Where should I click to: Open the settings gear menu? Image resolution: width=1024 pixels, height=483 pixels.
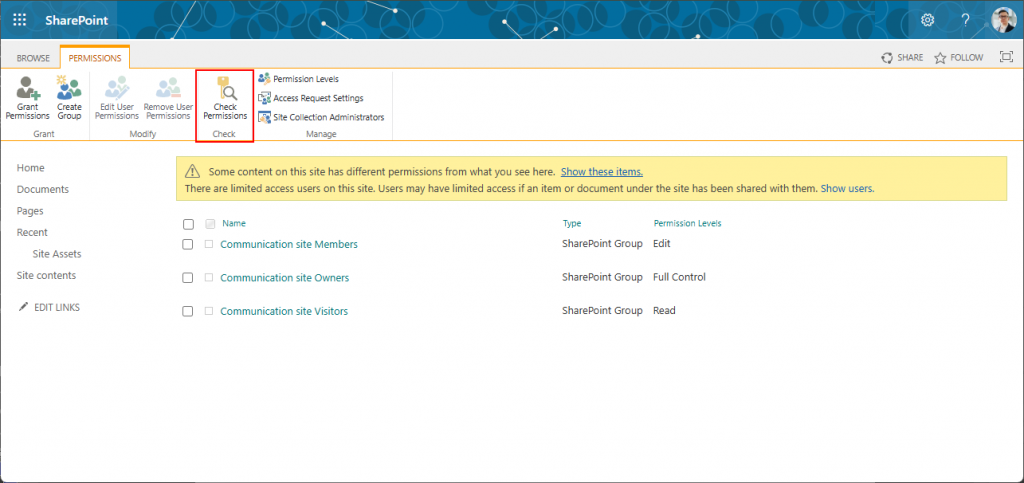927,20
